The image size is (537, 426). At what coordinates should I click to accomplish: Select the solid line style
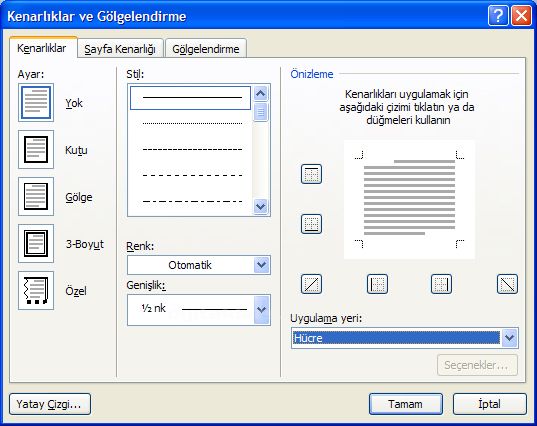pos(190,98)
